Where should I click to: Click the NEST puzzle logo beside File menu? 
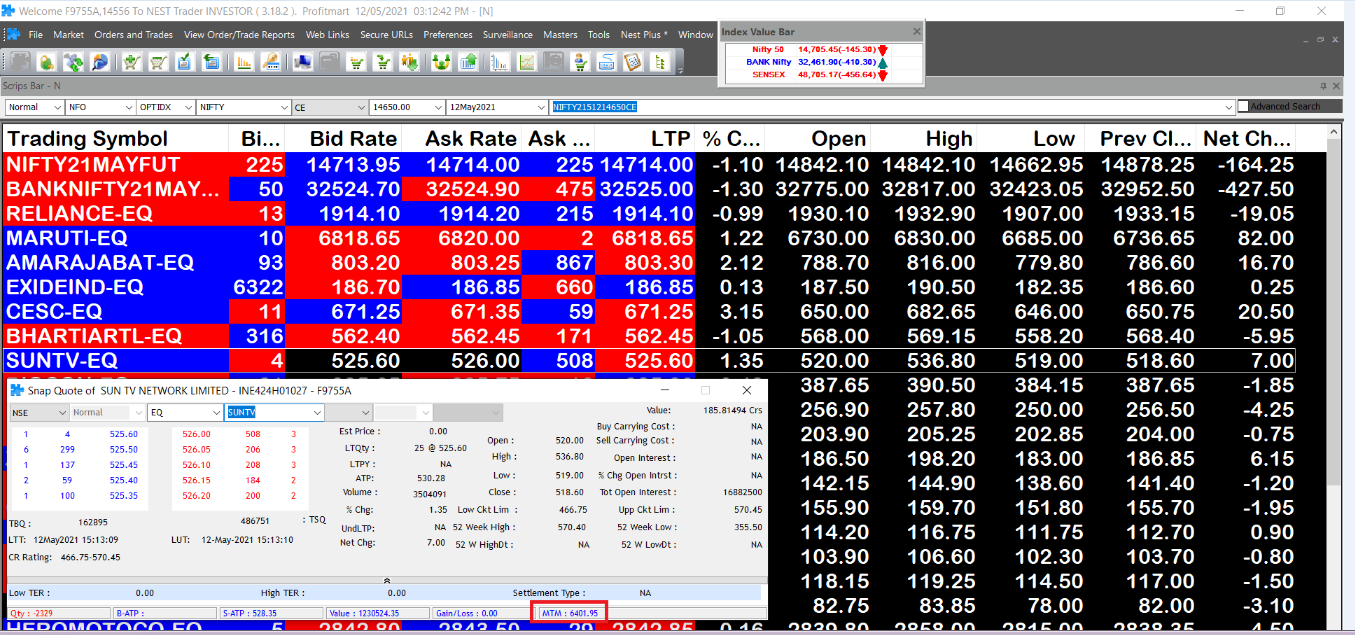tap(13, 34)
